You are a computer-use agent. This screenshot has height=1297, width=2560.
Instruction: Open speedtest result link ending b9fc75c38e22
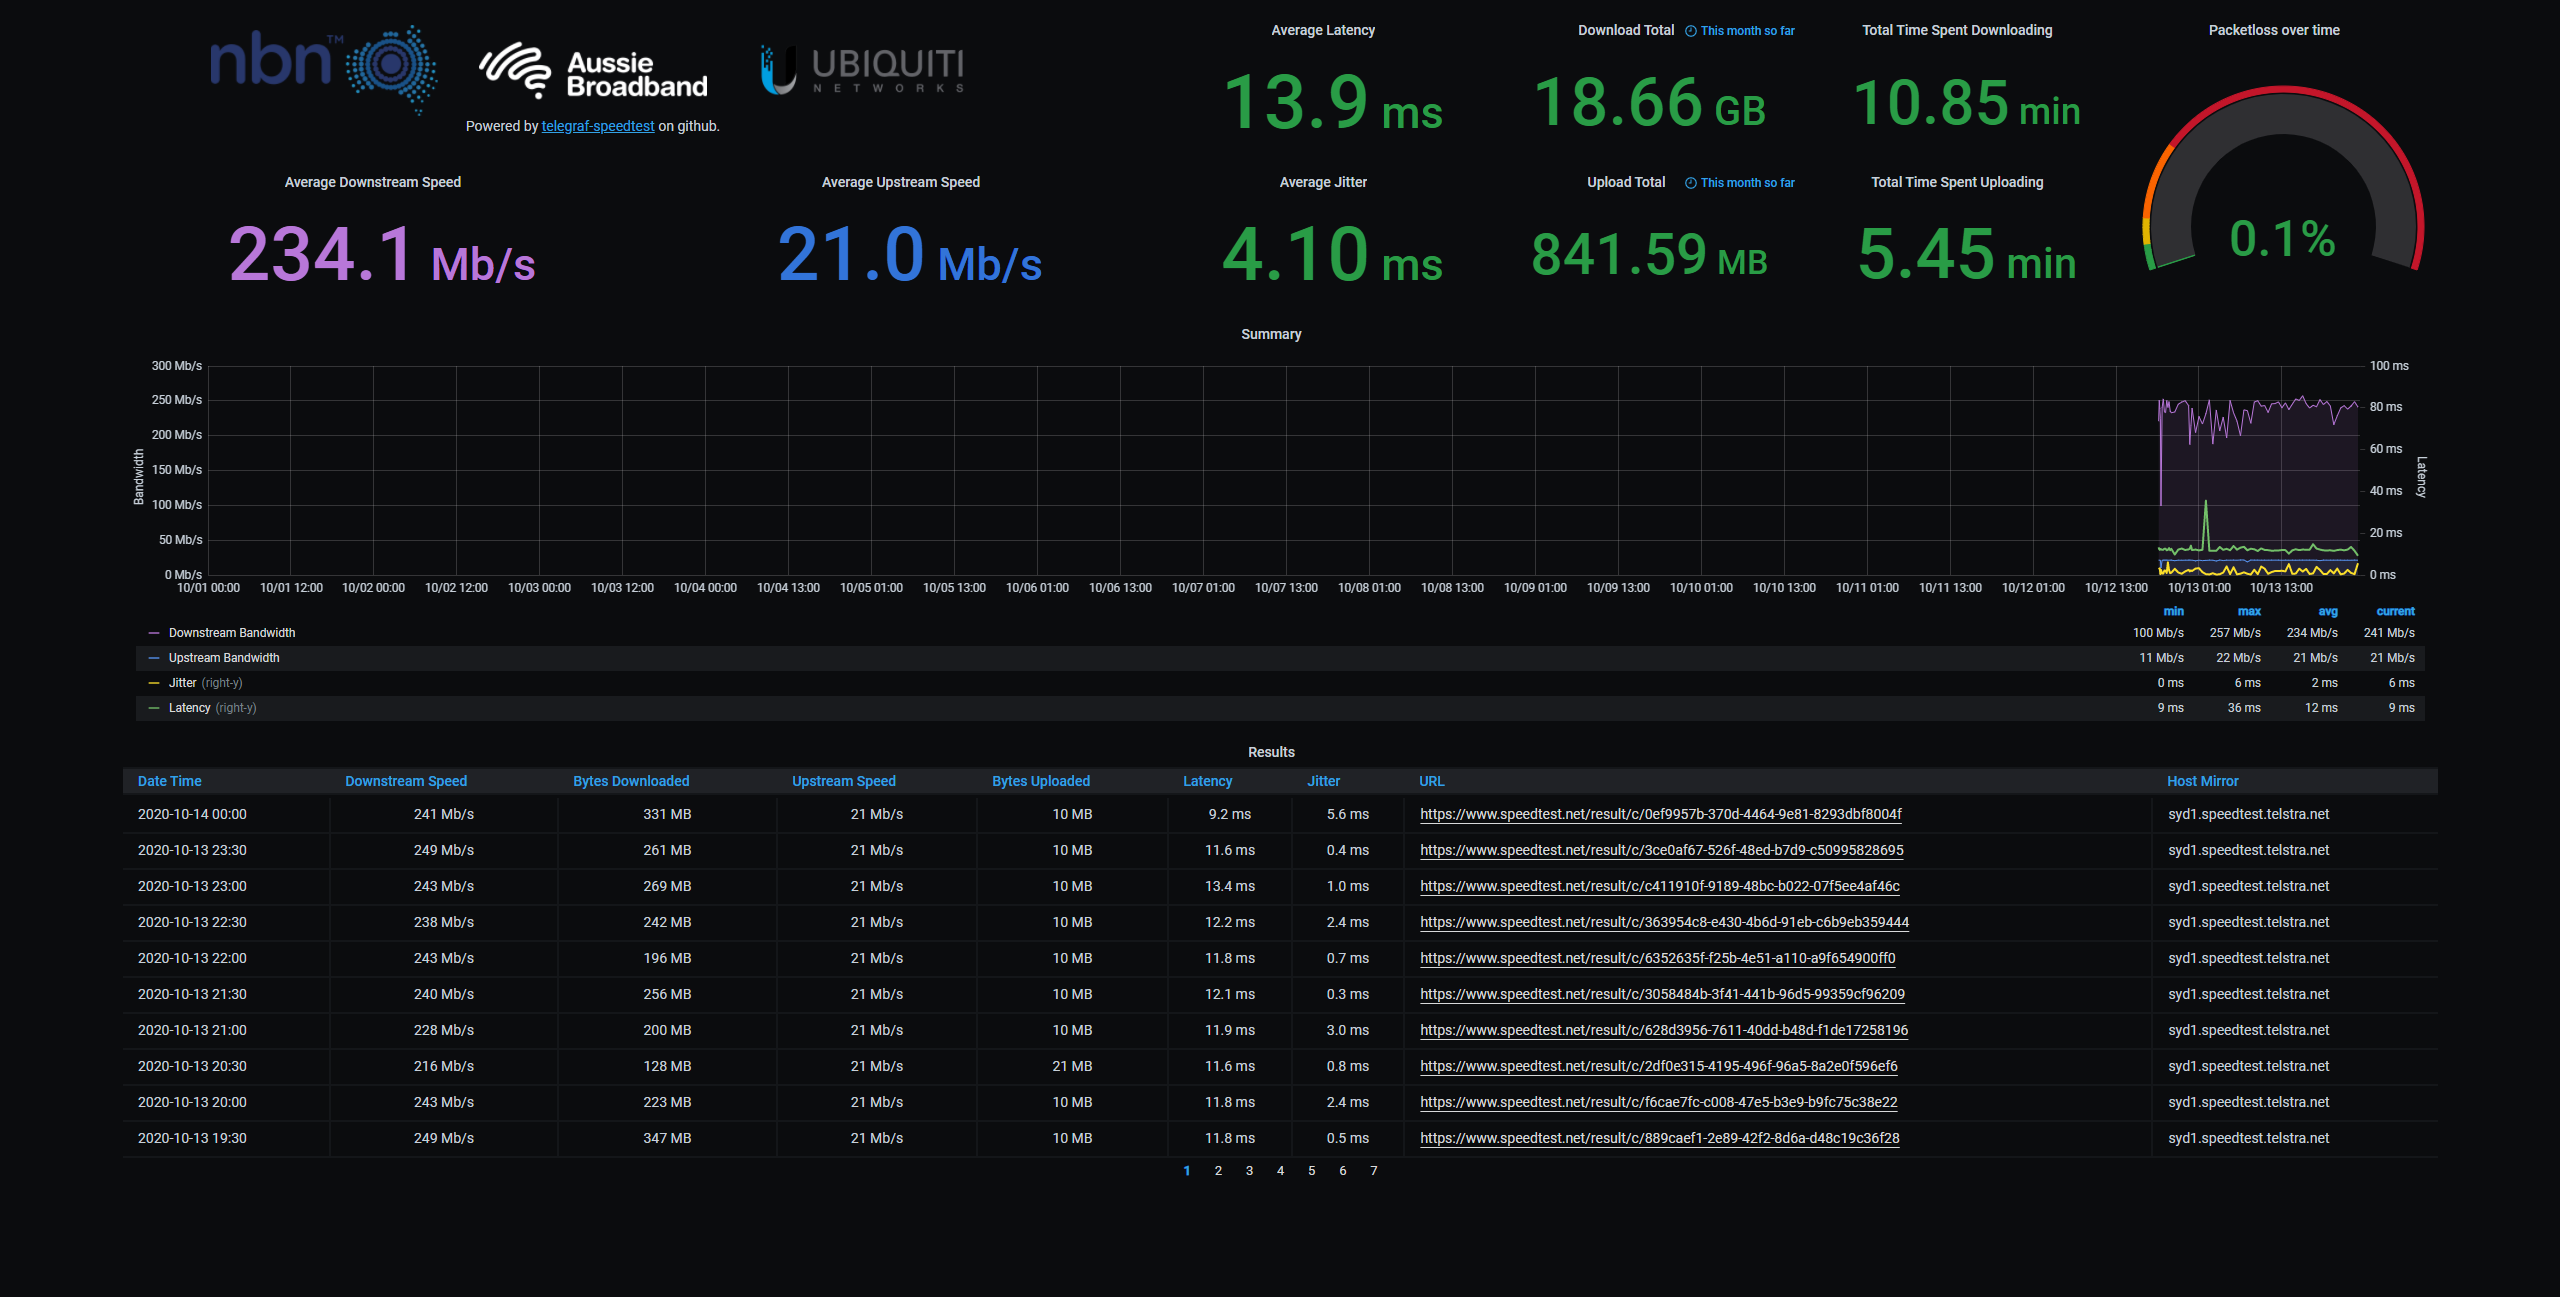pyautogui.click(x=1659, y=1102)
